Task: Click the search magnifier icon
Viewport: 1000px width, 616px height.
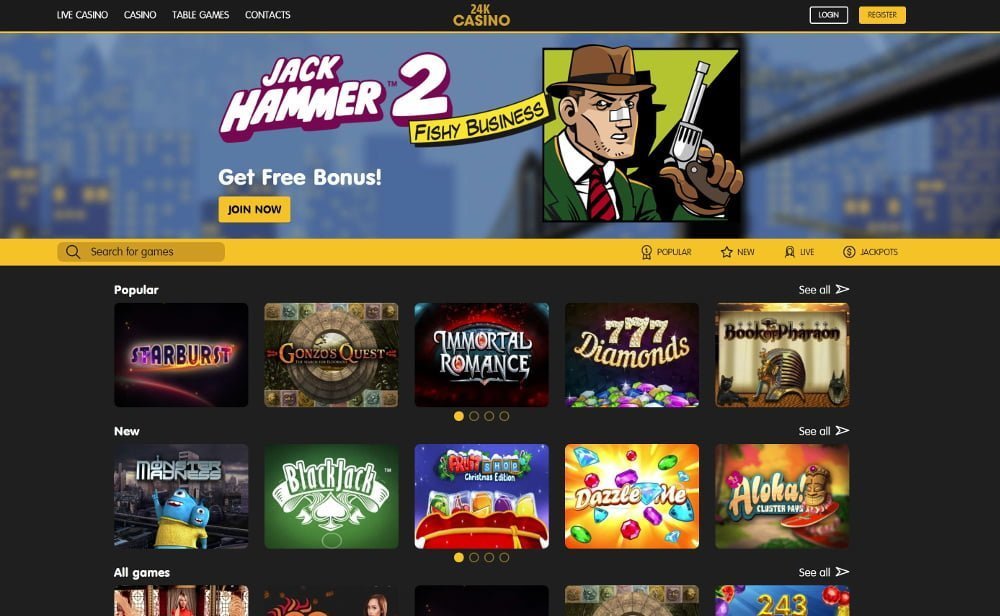Action: 73,252
